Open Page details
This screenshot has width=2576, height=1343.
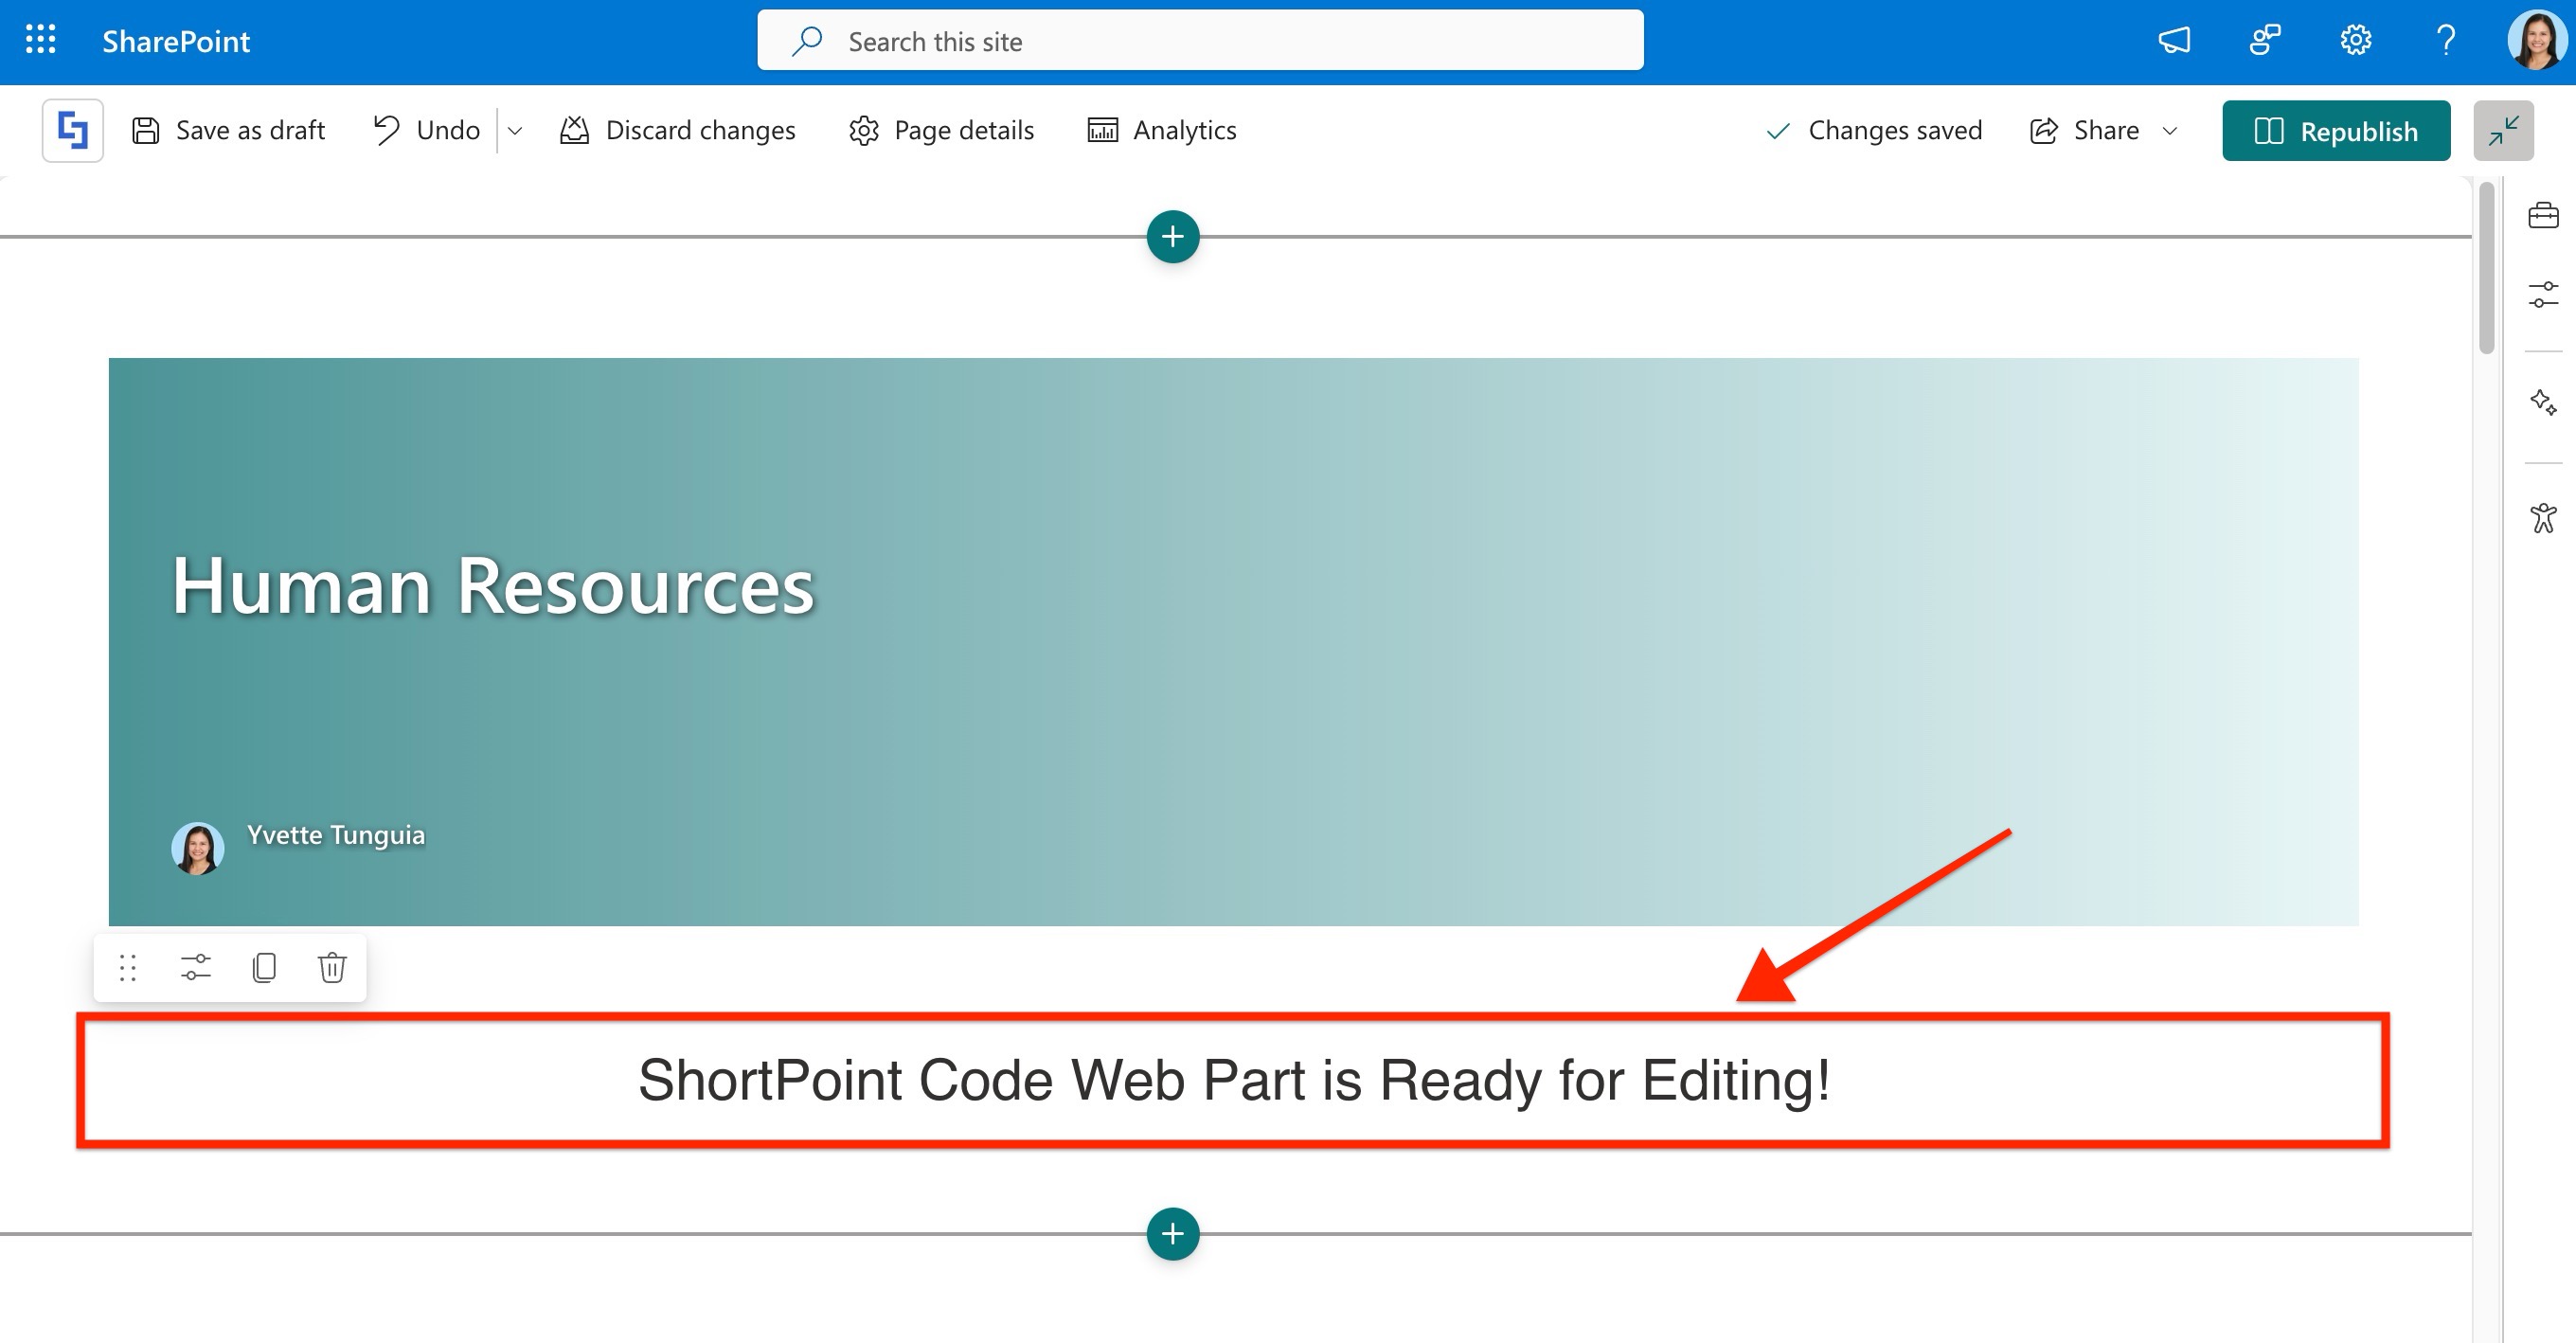(941, 131)
